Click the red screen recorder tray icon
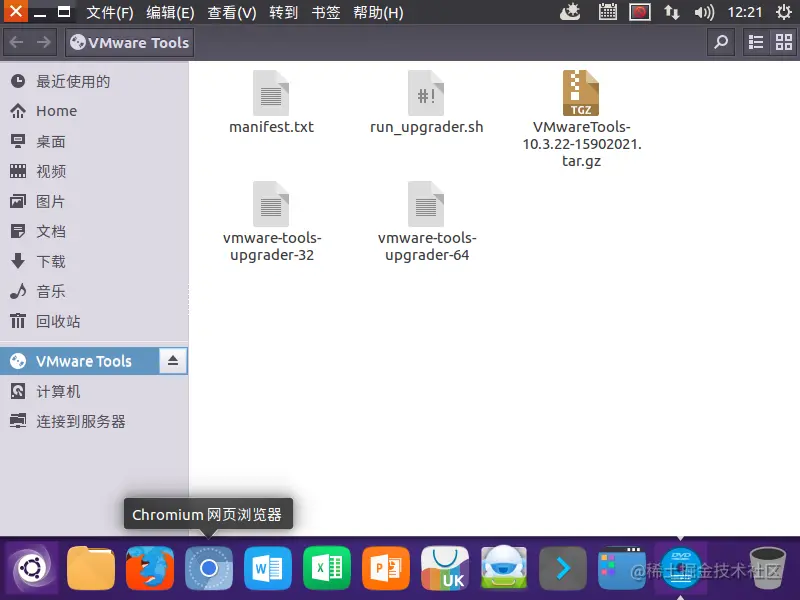 click(640, 12)
